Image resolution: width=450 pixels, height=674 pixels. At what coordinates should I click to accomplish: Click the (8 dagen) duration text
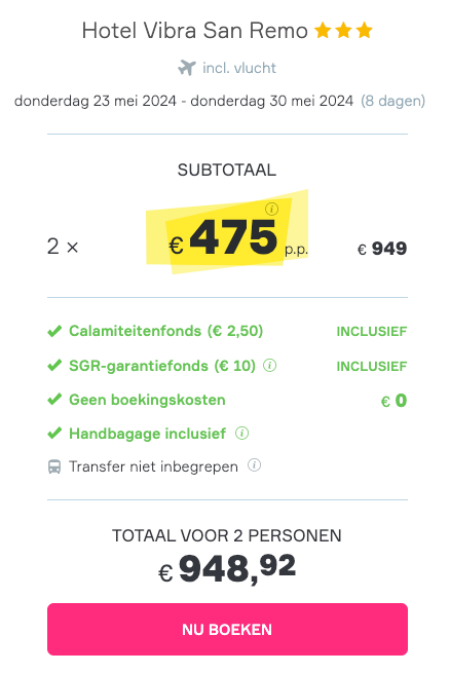[393, 101]
